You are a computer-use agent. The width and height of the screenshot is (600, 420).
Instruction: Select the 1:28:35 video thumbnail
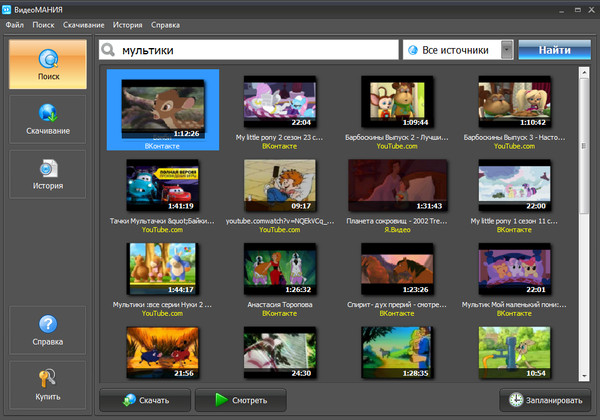[397, 352]
